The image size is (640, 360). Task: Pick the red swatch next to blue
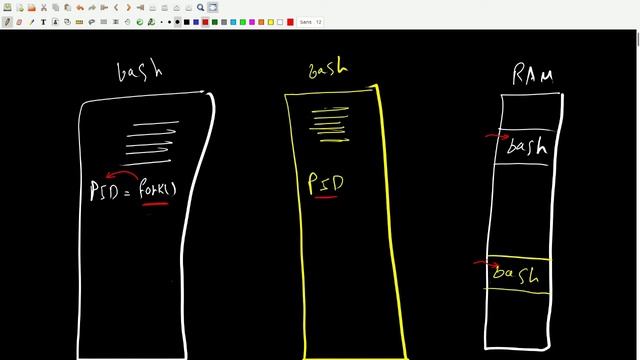click(x=205, y=22)
